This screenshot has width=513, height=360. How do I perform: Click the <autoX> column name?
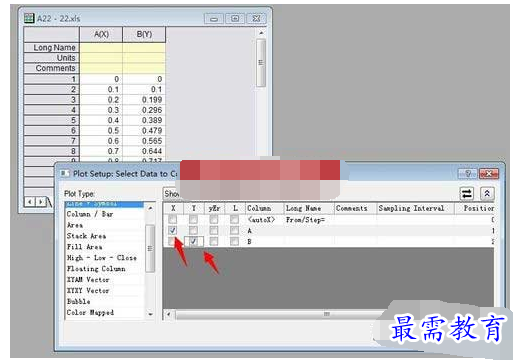(261, 219)
